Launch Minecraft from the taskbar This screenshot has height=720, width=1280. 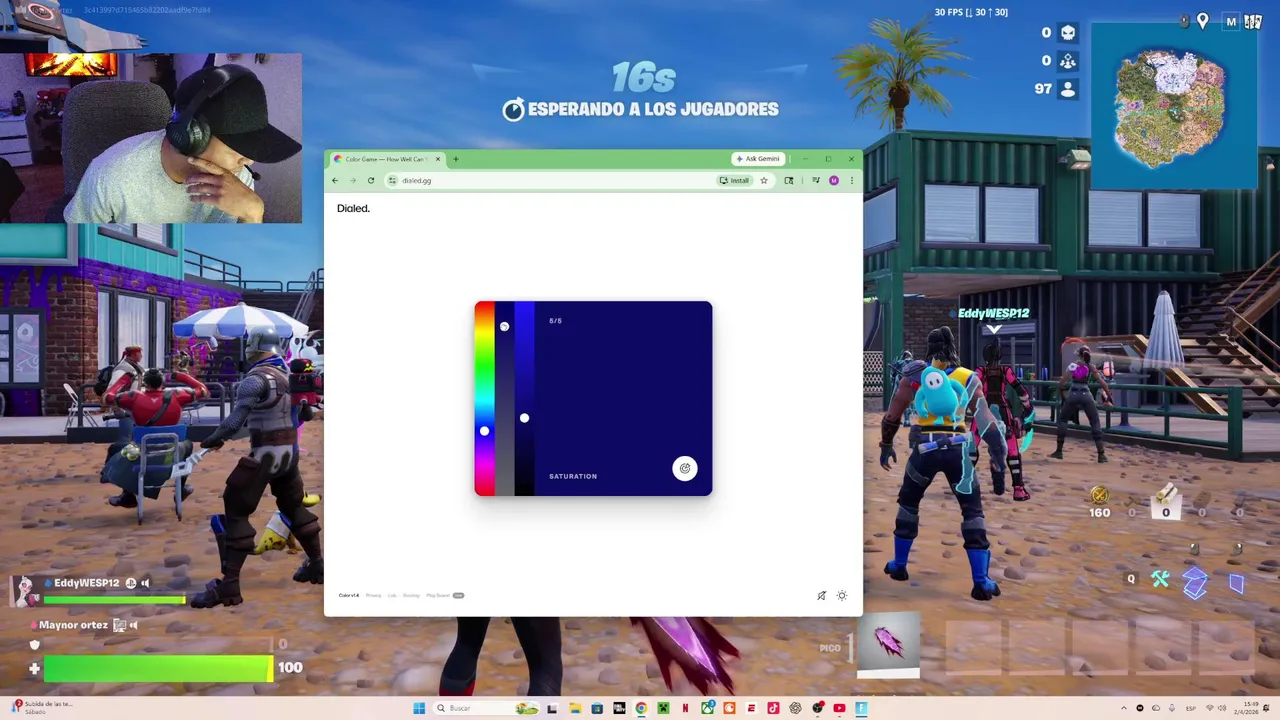[663, 708]
